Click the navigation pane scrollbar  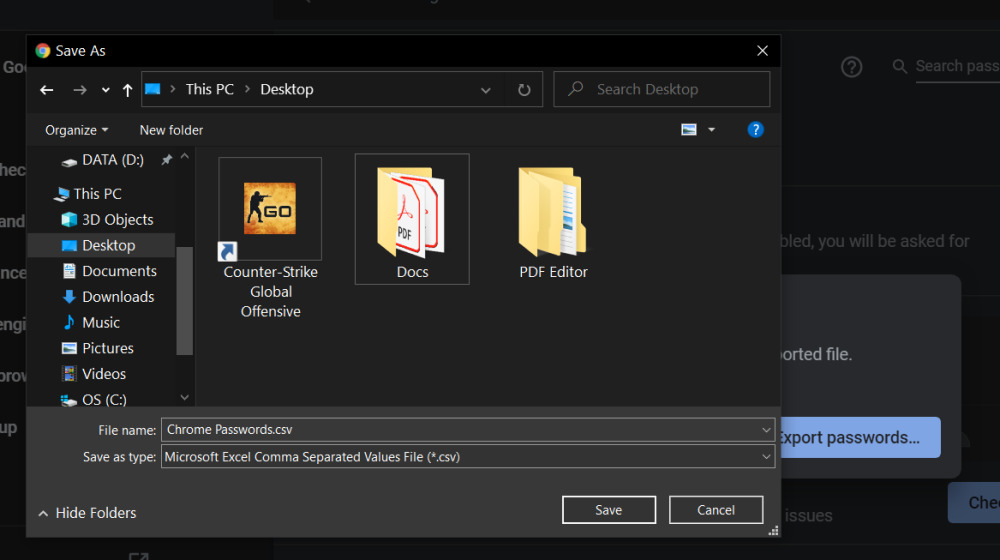184,300
